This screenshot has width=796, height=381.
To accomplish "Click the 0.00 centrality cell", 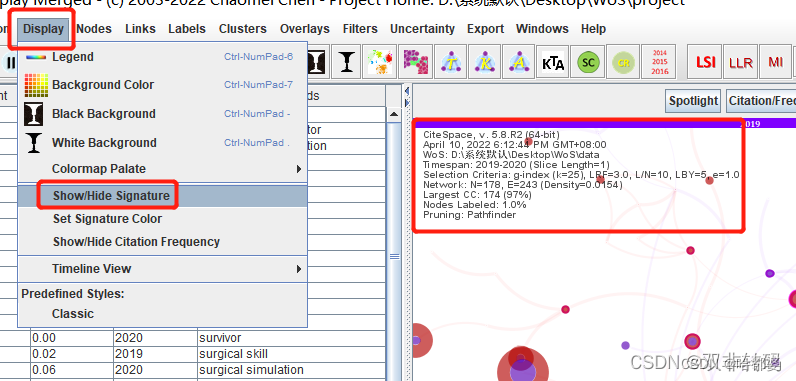I will 72,338.
